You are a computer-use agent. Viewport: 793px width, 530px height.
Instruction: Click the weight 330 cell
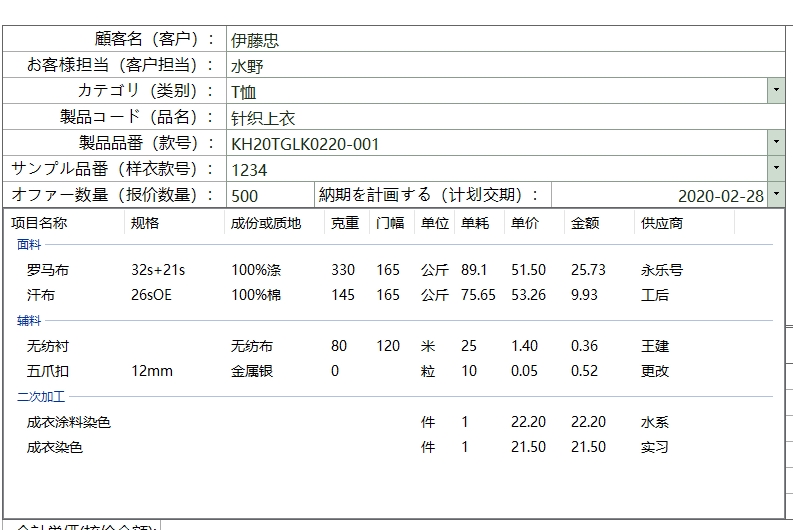(343, 270)
